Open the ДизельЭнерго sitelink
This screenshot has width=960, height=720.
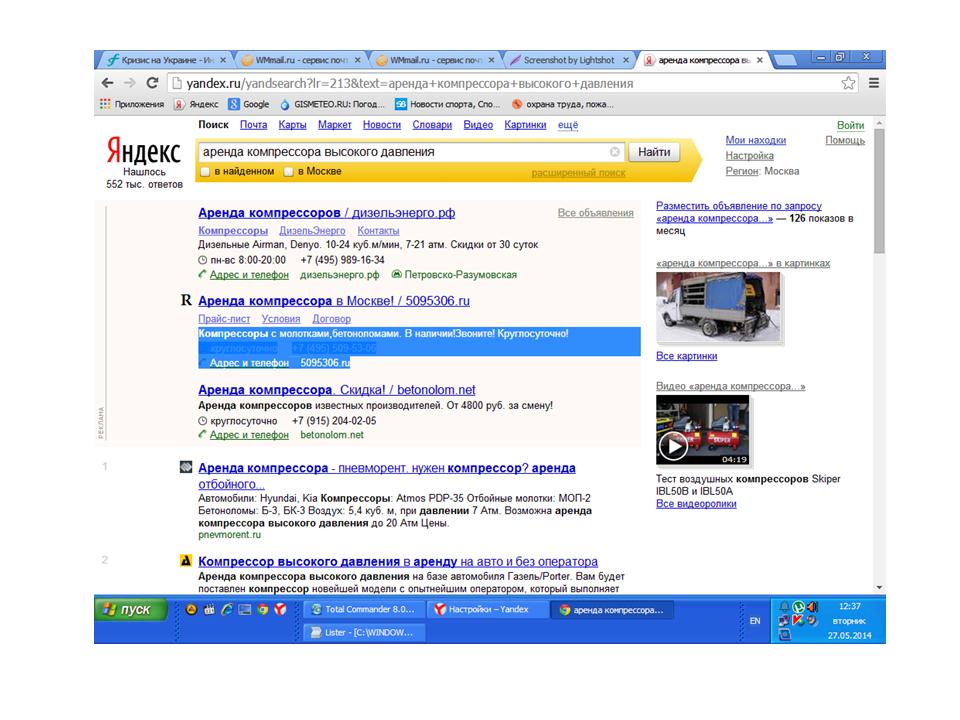[x=312, y=231]
